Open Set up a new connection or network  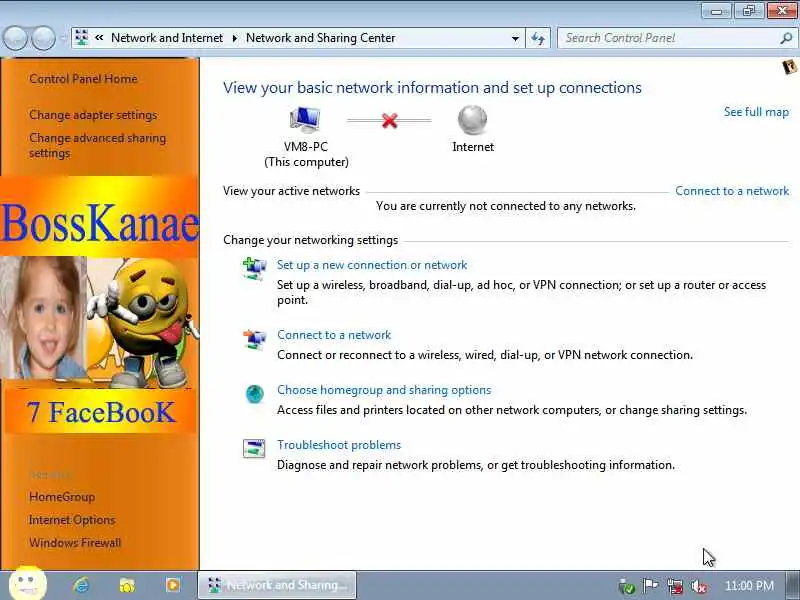[x=372, y=265]
